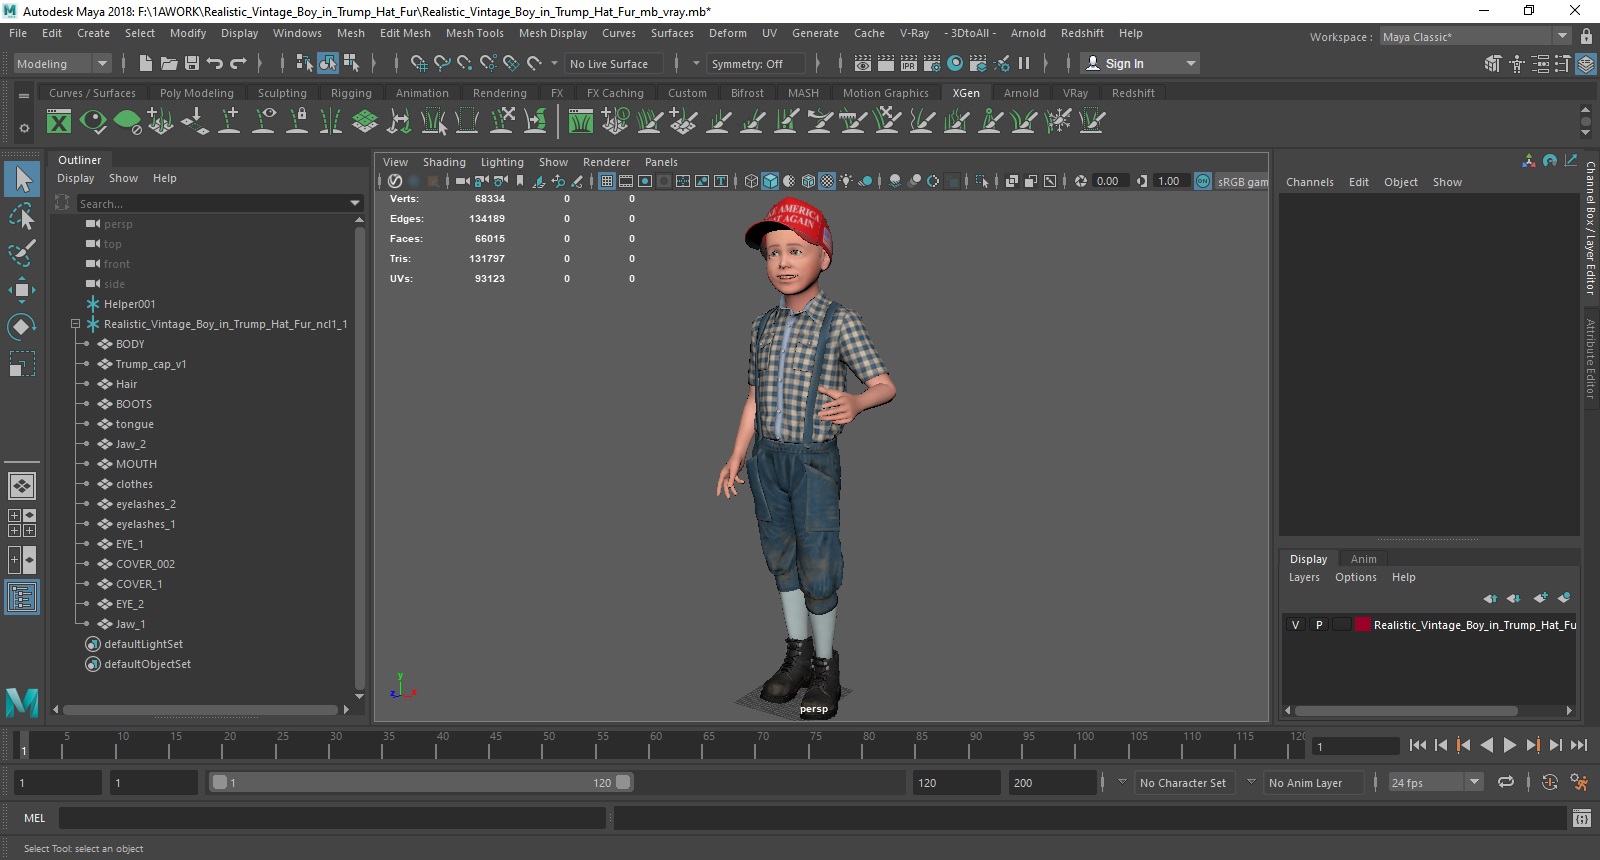Toggle smooth shade all viewport icon
The height and width of the screenshot is (860, 1600).
pyautogui.click(x=770, y=181)
